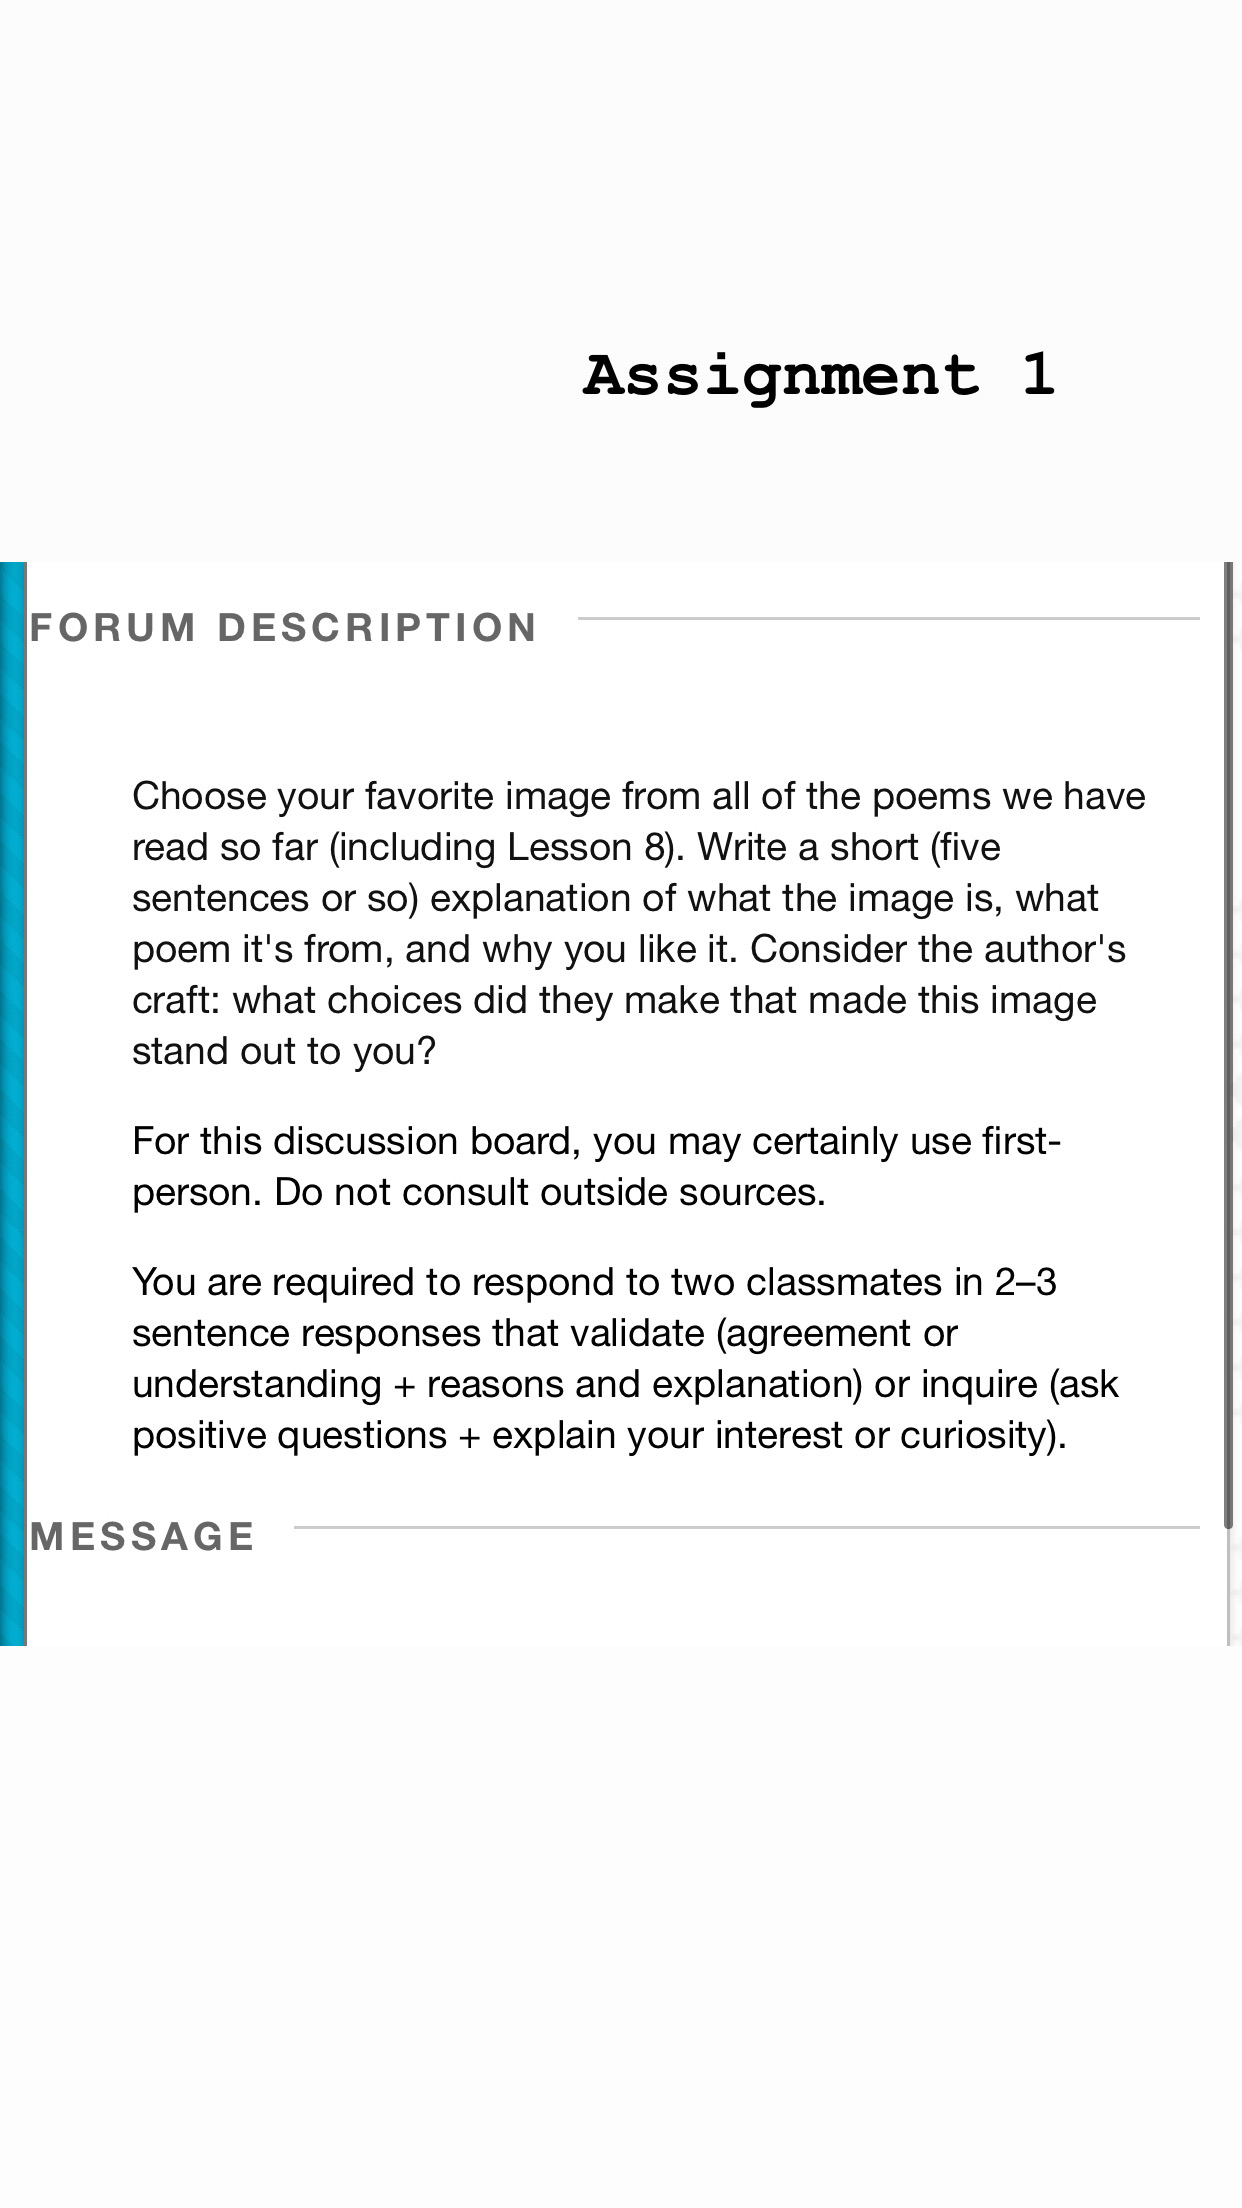1242x2208 pixels.
Task: Click the divider line beside FORUM DESCRIPTION
Action: click(x=888, y=619)
